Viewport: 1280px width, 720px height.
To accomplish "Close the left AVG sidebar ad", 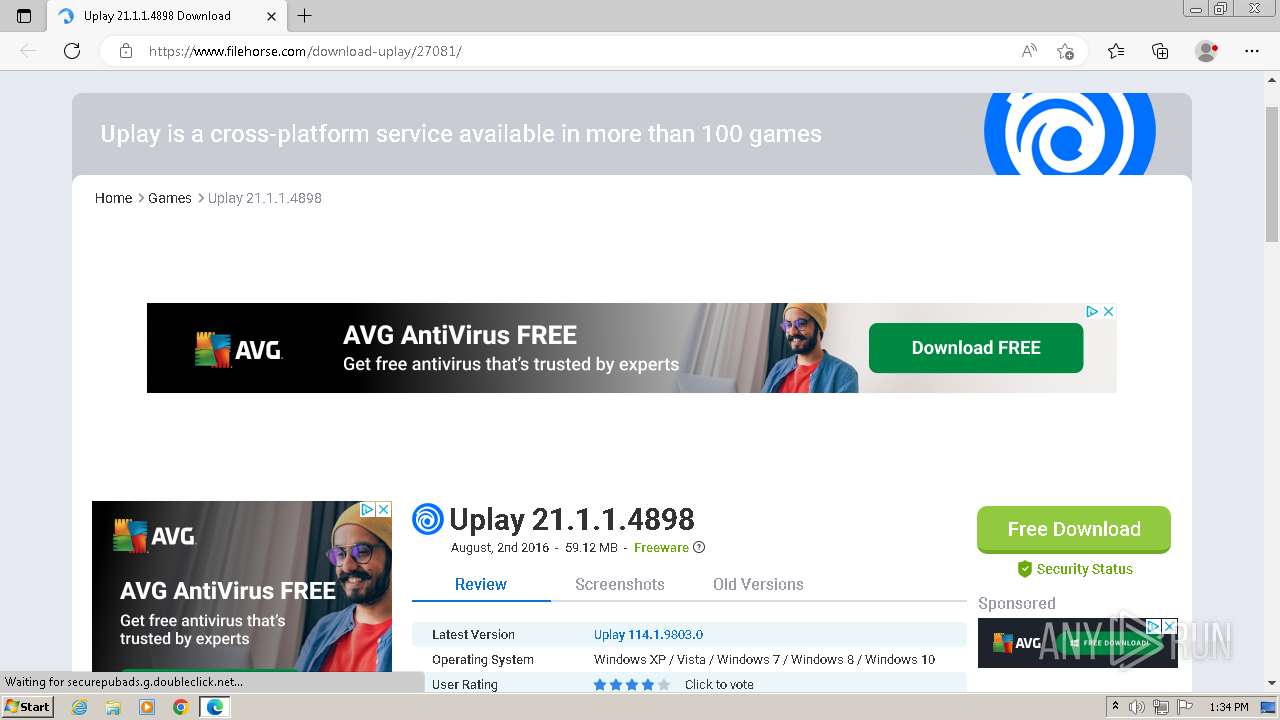I will point(383,509).
